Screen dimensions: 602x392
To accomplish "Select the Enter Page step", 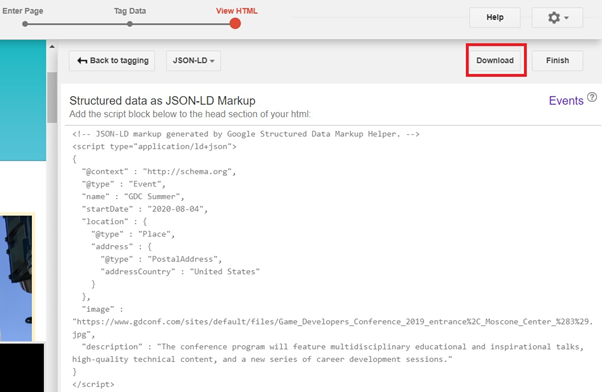I will [x=23, y=11].
